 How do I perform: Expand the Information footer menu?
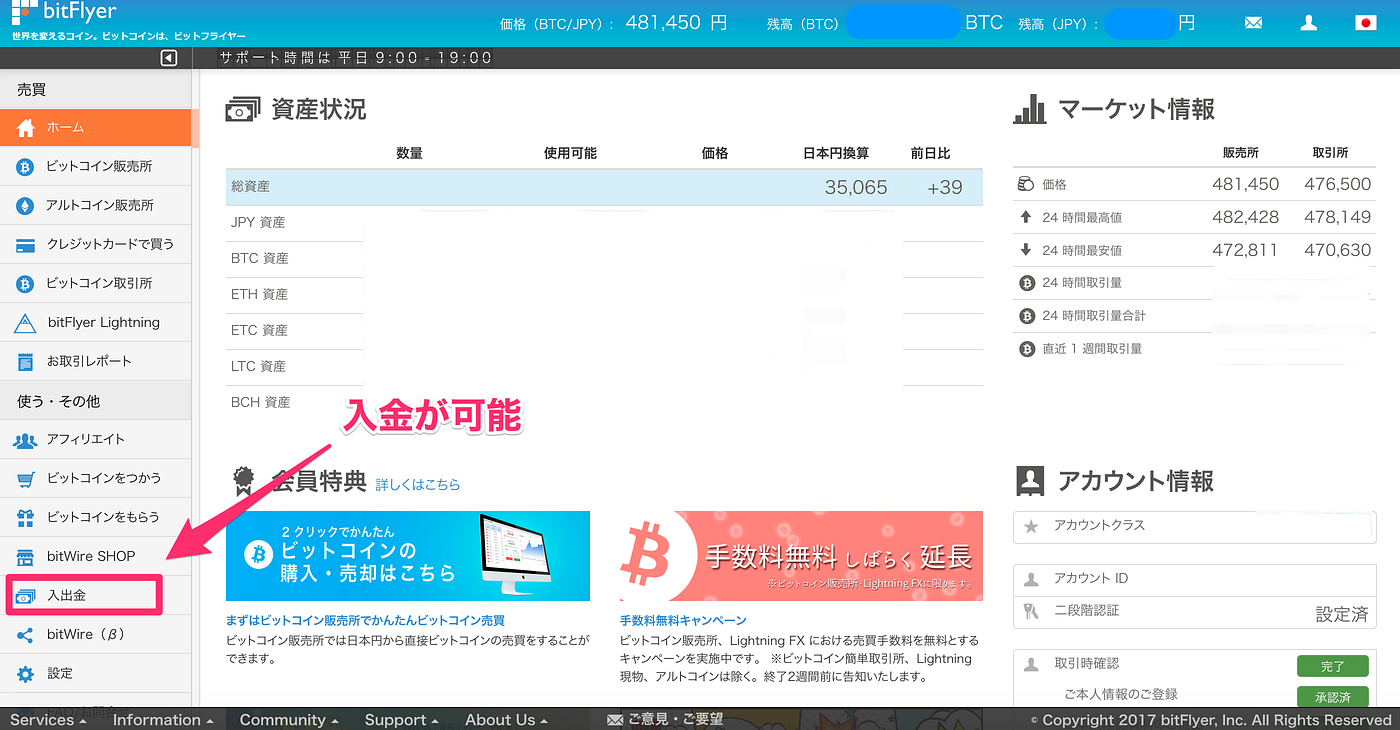click(163, 720)
